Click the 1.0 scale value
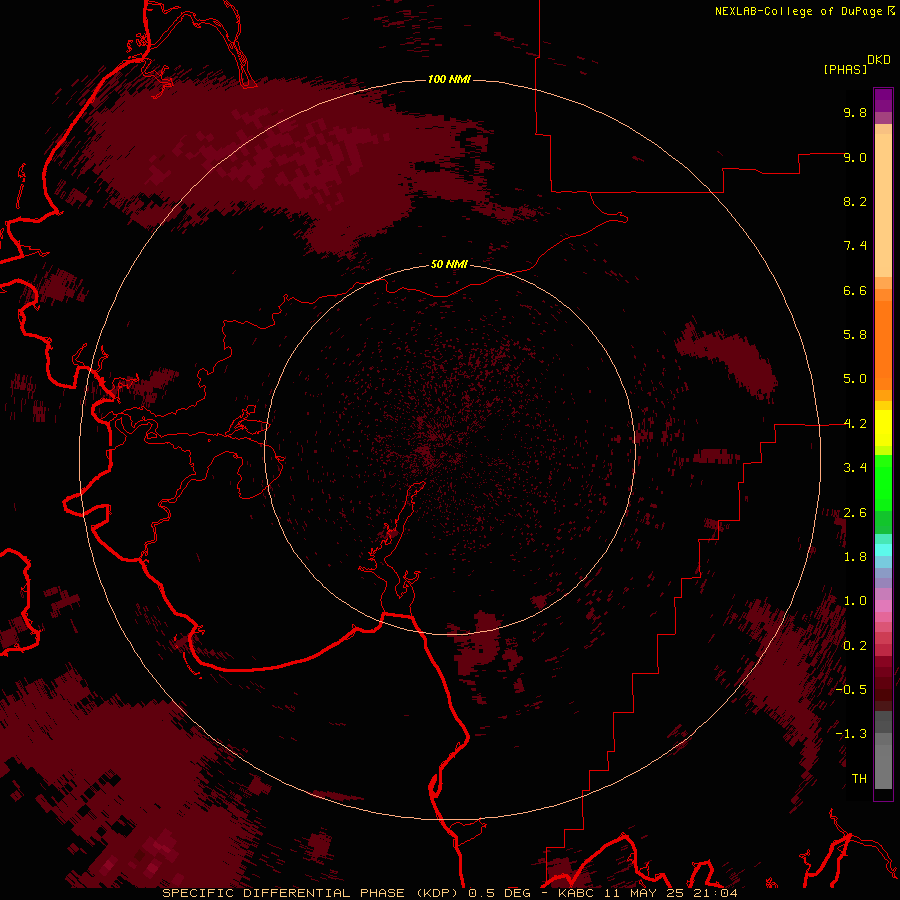The image size is (900, 900). [855, 601]
